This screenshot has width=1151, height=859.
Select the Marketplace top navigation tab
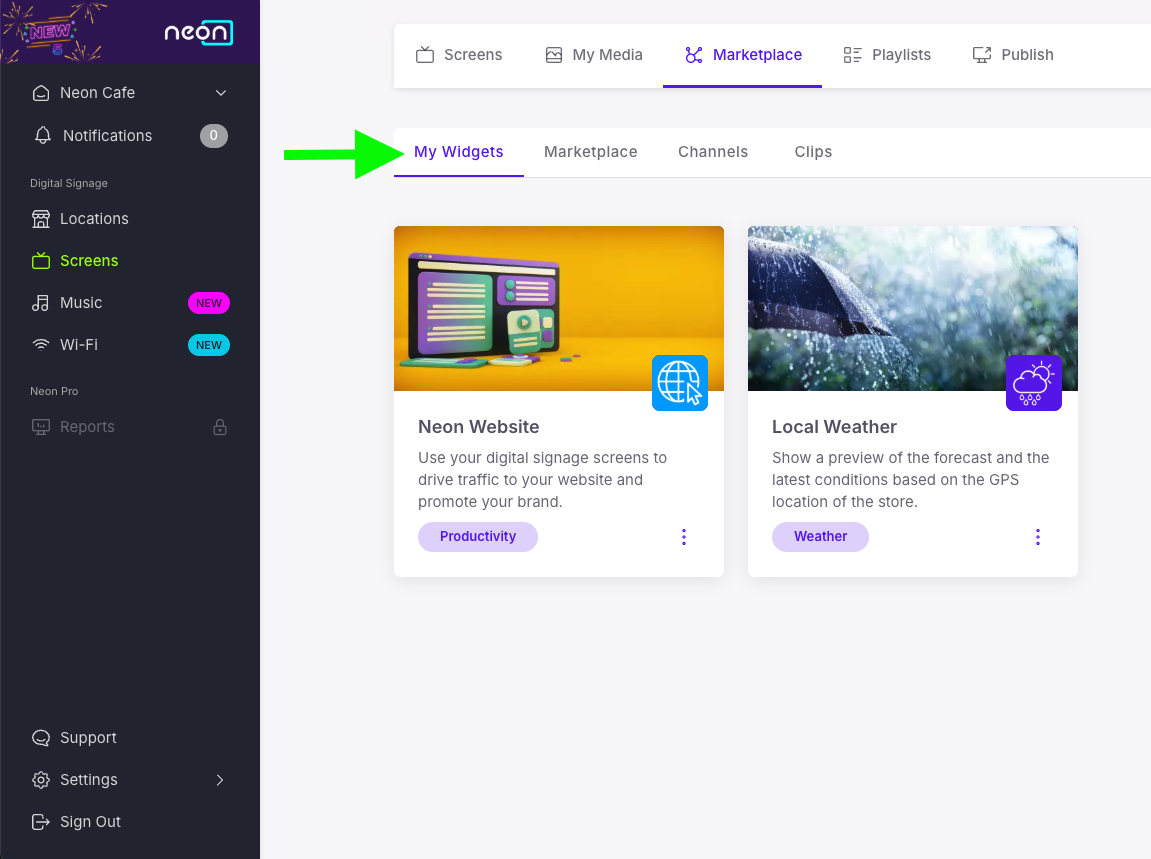click(742, 55)
